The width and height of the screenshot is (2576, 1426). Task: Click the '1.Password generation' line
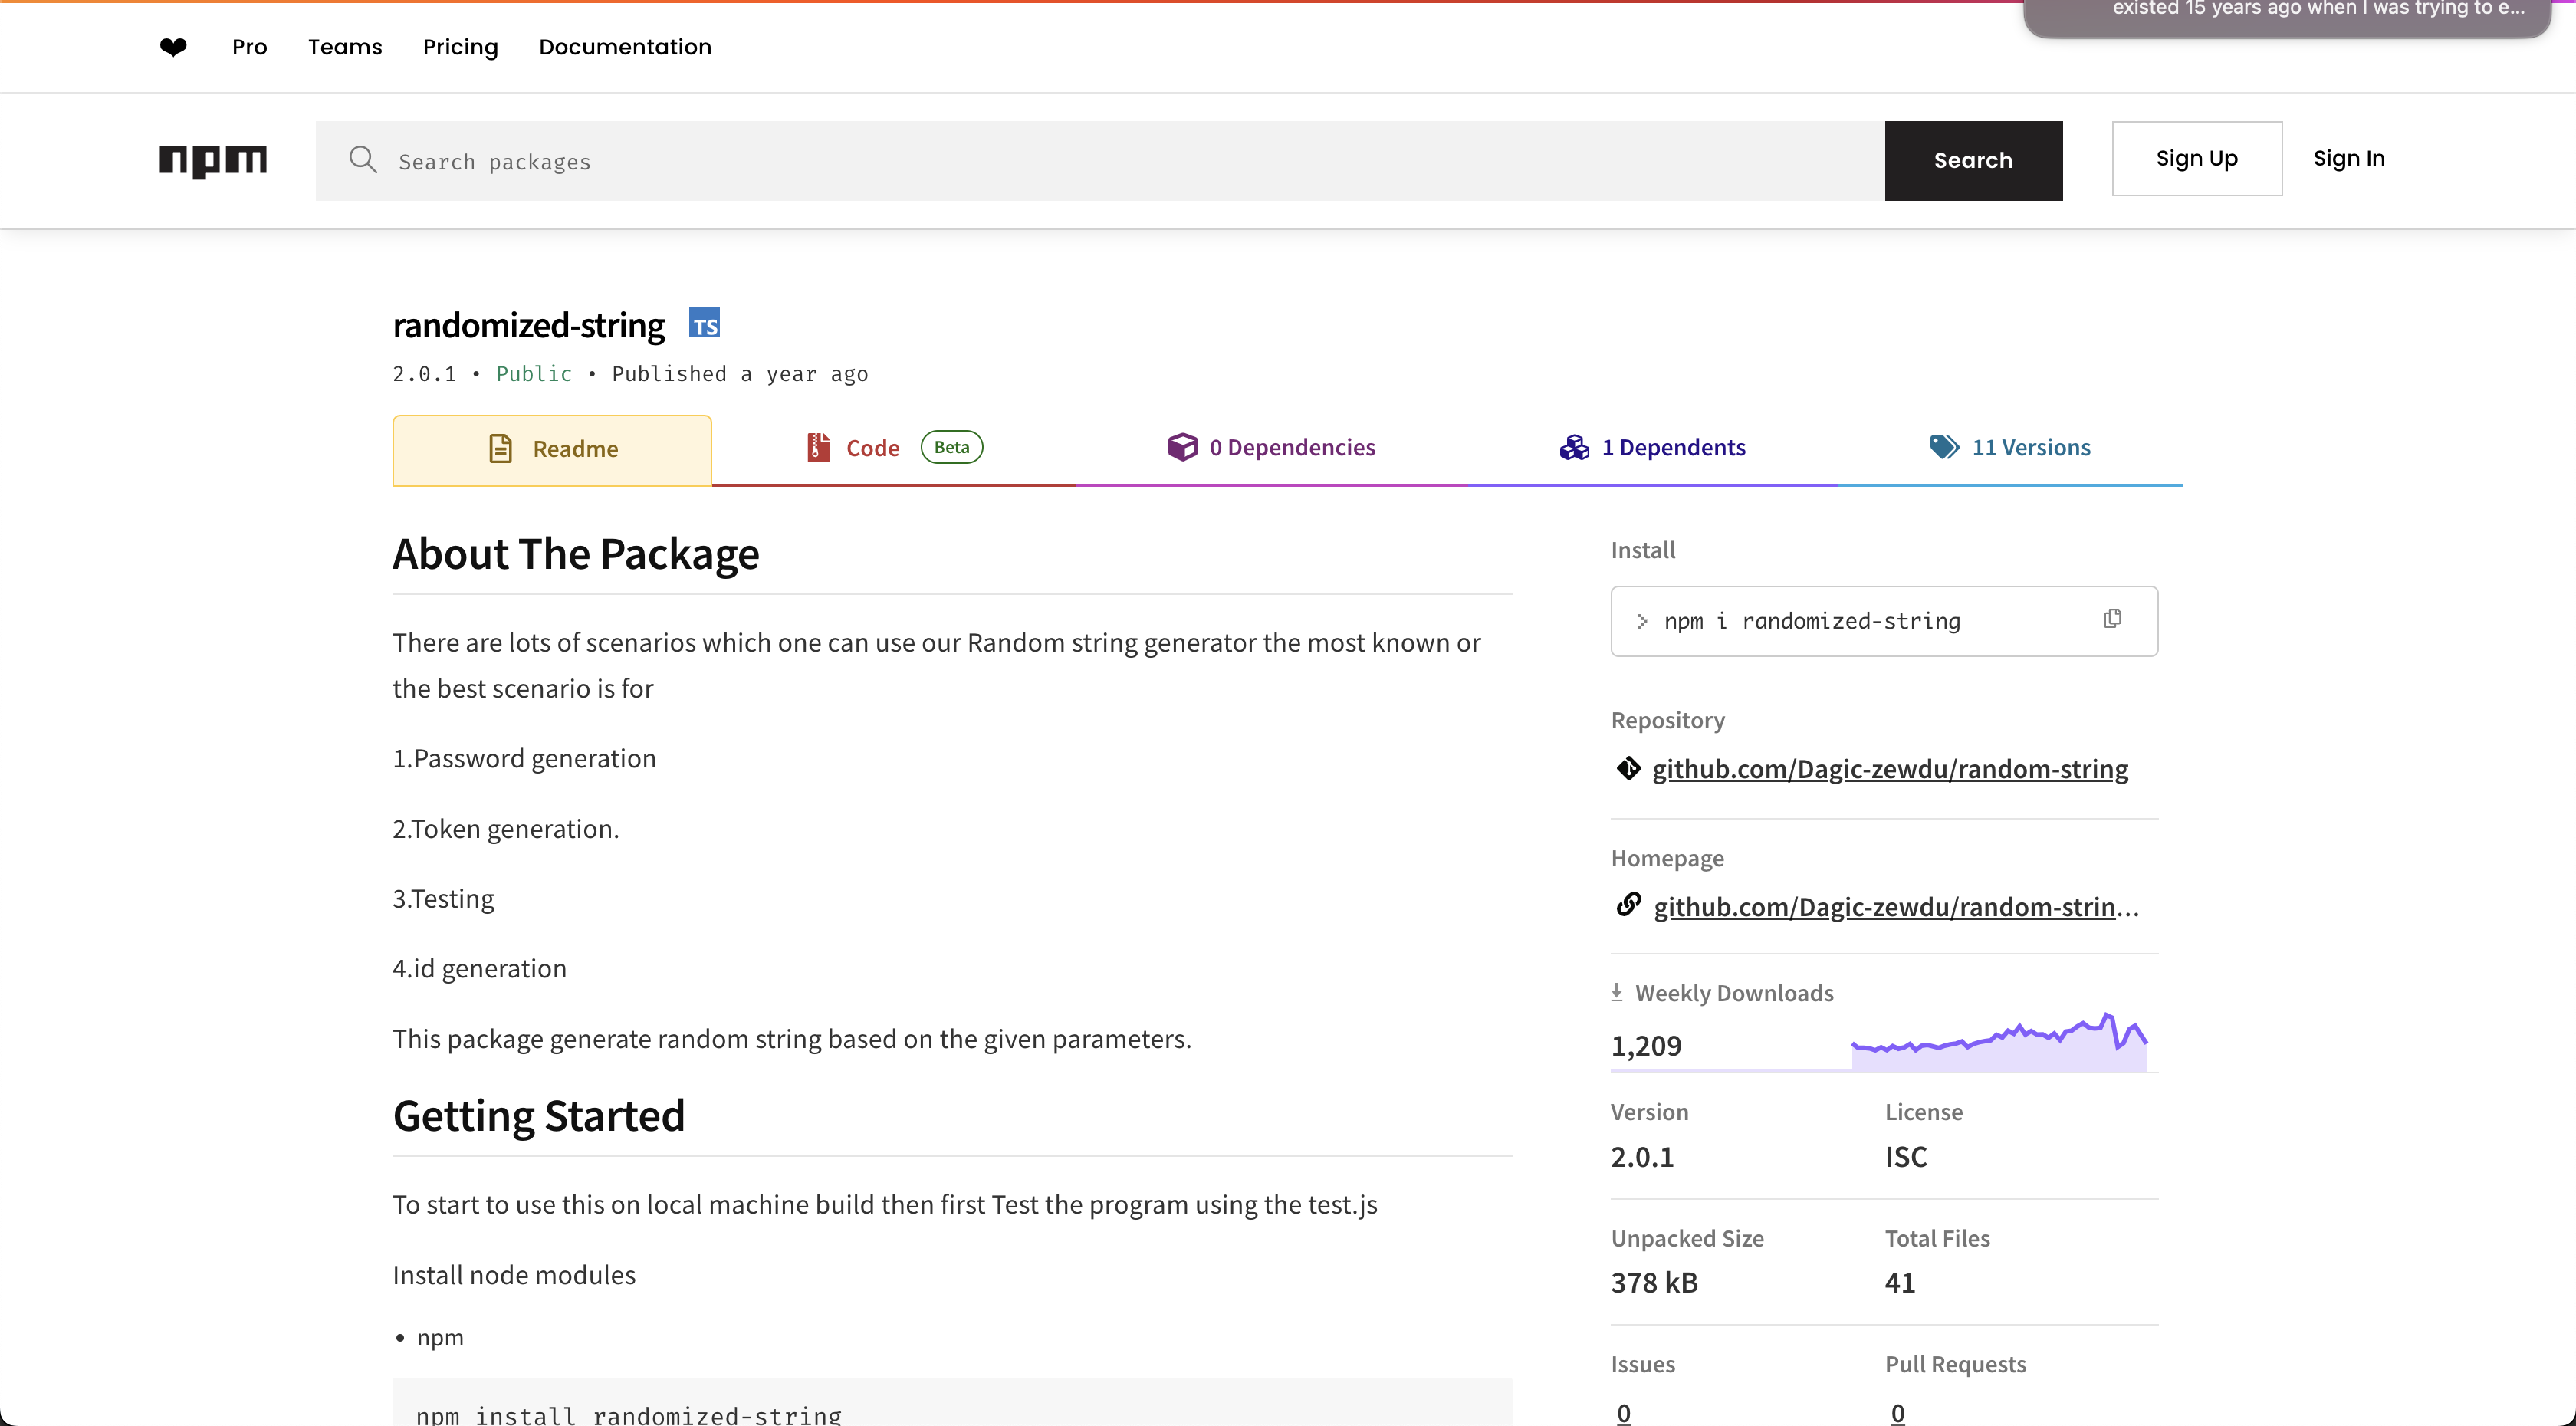click(524, 758)
